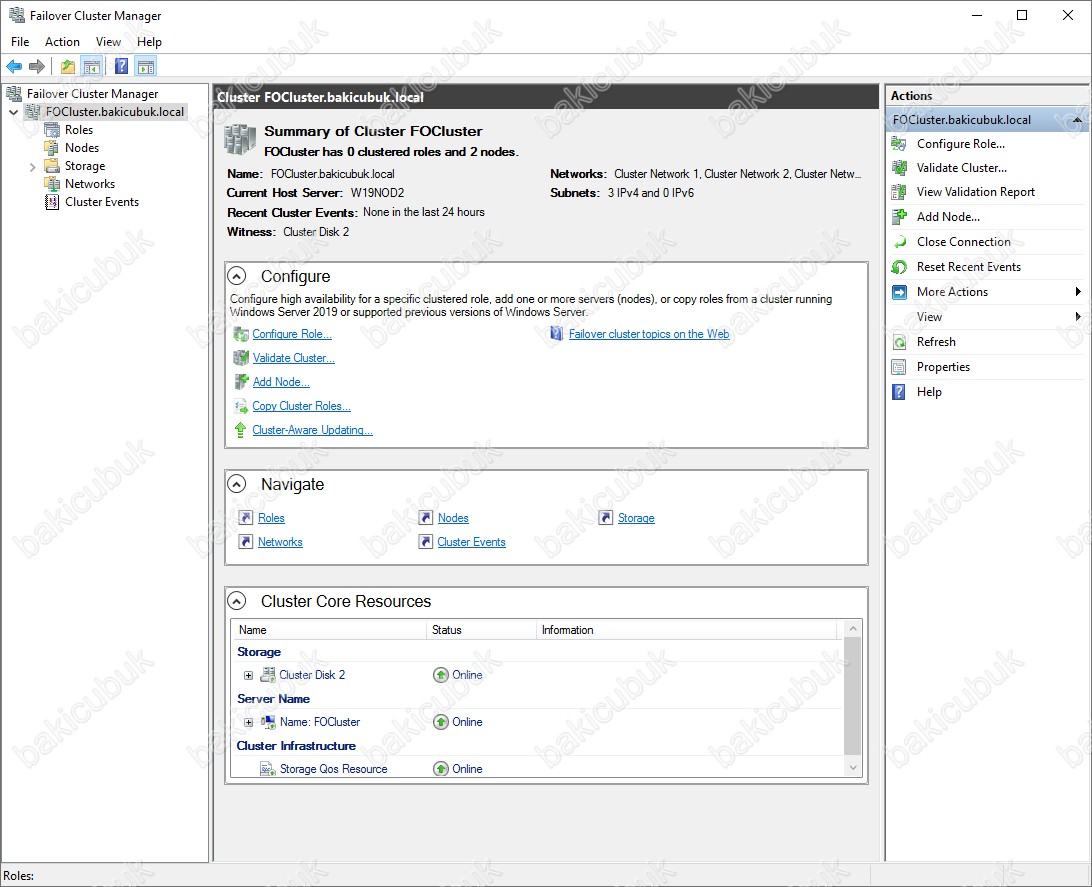
Task: Toggle the Show/Hide Action Pane toolbar icon
Action: (146, 67)
